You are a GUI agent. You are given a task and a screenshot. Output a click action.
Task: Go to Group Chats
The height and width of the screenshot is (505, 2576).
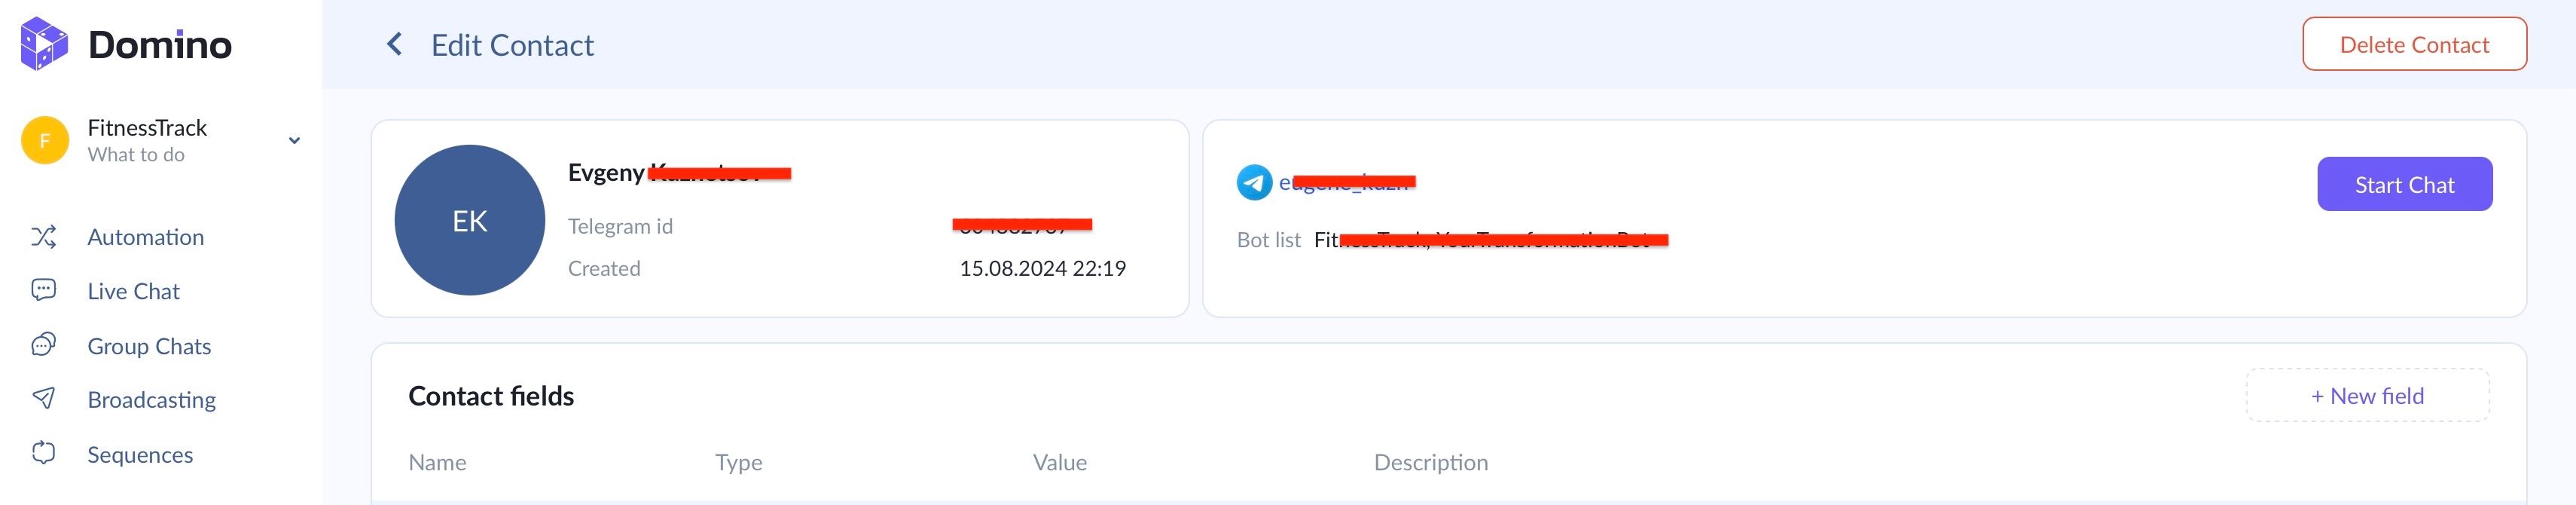click(x=149, y=346)
